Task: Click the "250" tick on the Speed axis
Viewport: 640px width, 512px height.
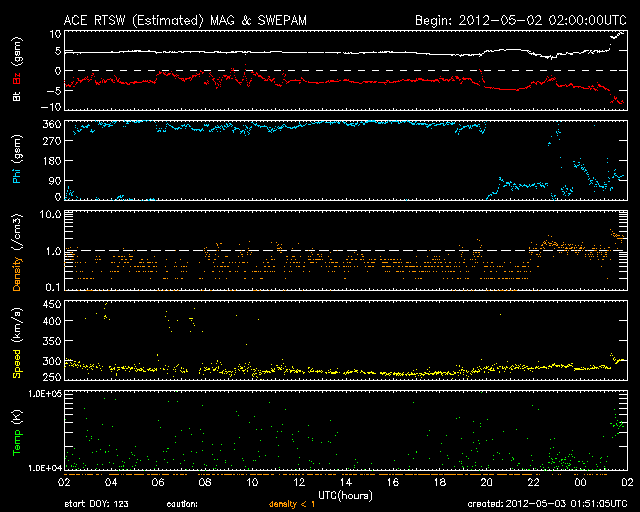Action: (52, 377)
